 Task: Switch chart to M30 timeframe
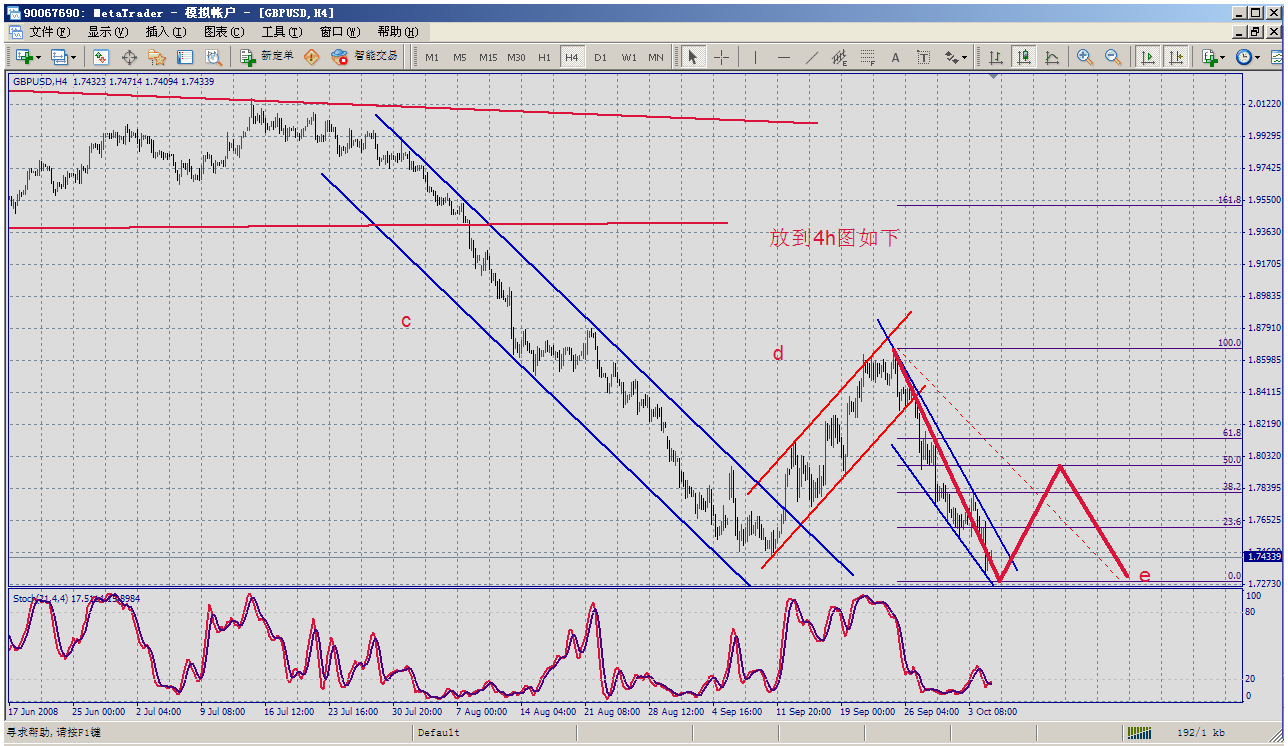[x=516, y=57]
